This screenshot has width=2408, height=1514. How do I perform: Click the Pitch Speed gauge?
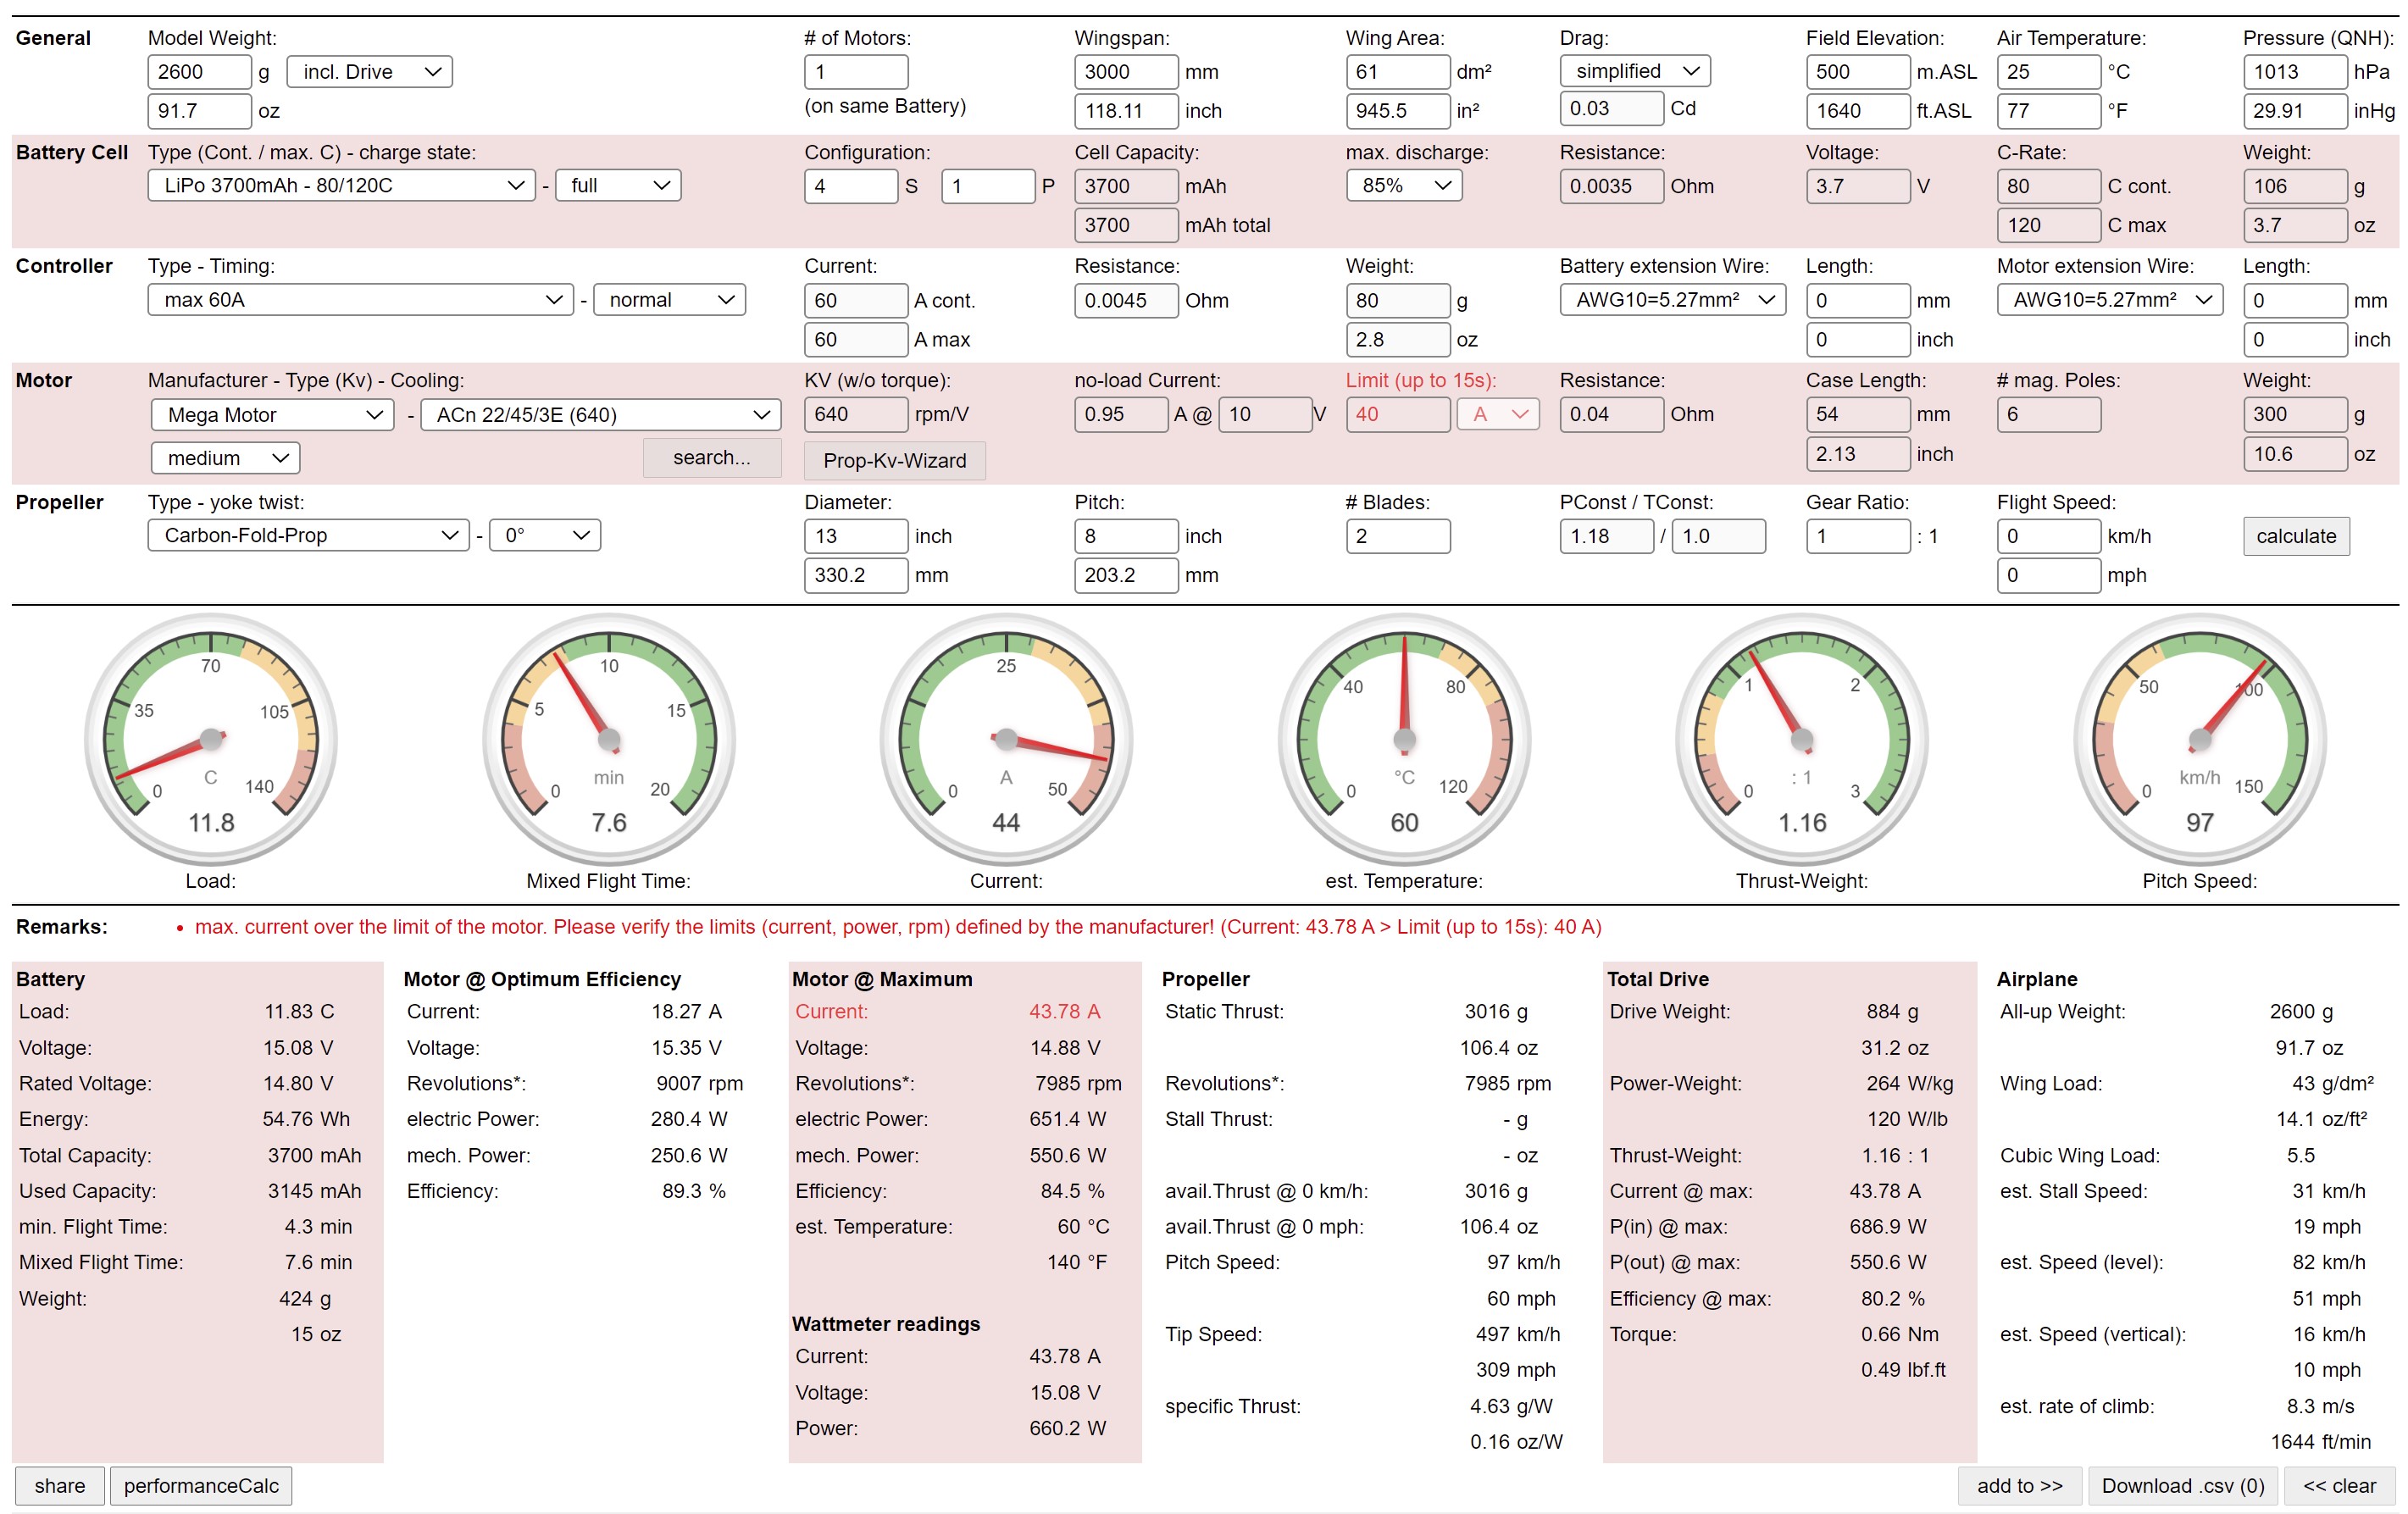click(x=2199, y=740)
